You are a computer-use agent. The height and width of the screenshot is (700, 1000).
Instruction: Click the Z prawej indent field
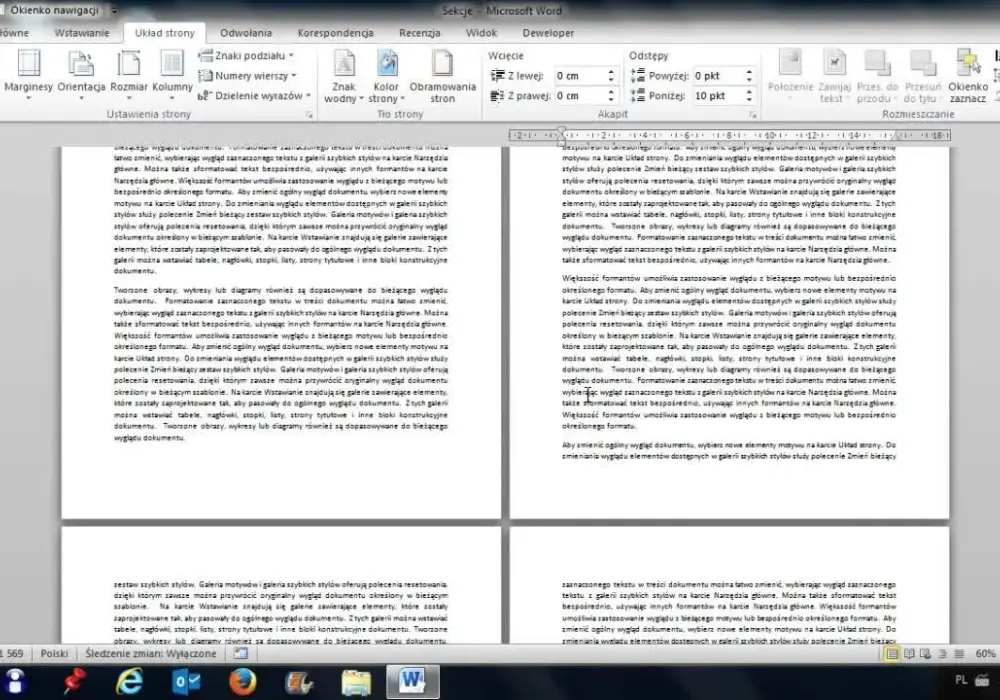(x=579, y=96)
